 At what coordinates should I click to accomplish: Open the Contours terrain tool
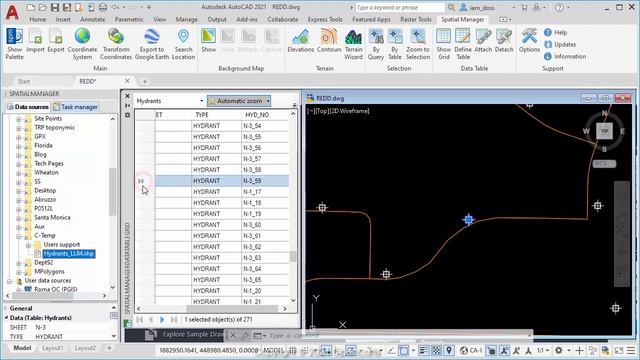point(329,41)
